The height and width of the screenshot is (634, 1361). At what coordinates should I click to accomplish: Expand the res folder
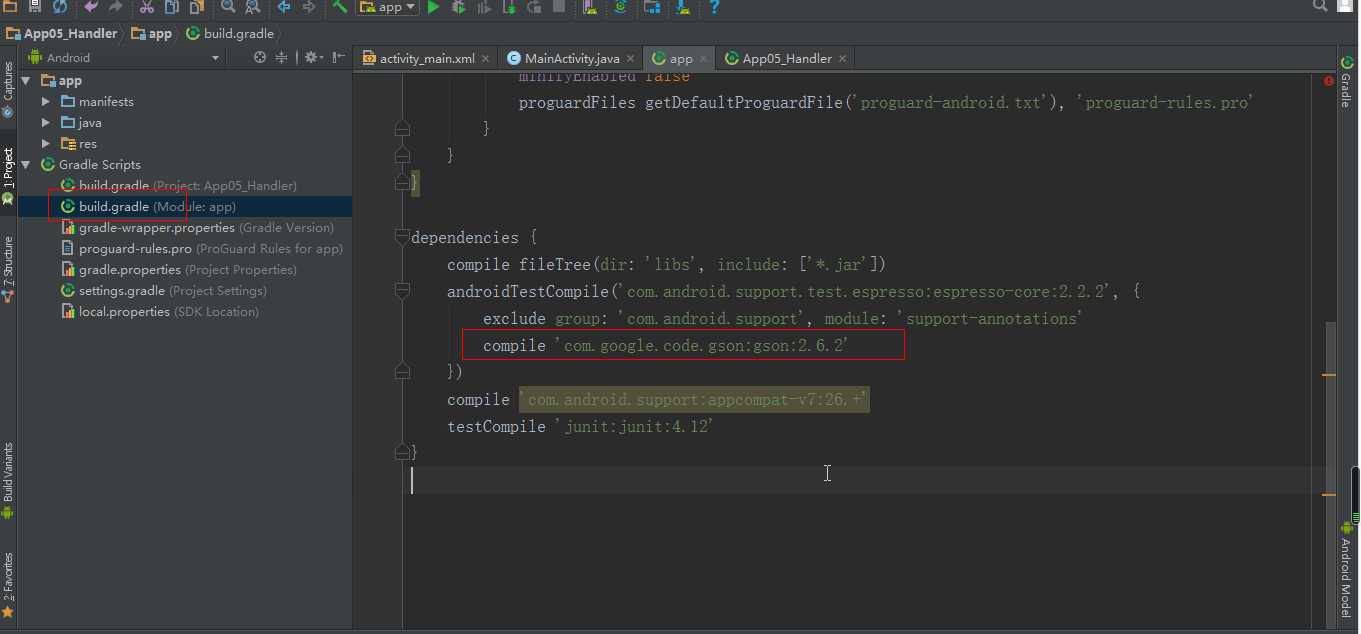(46, 143)
